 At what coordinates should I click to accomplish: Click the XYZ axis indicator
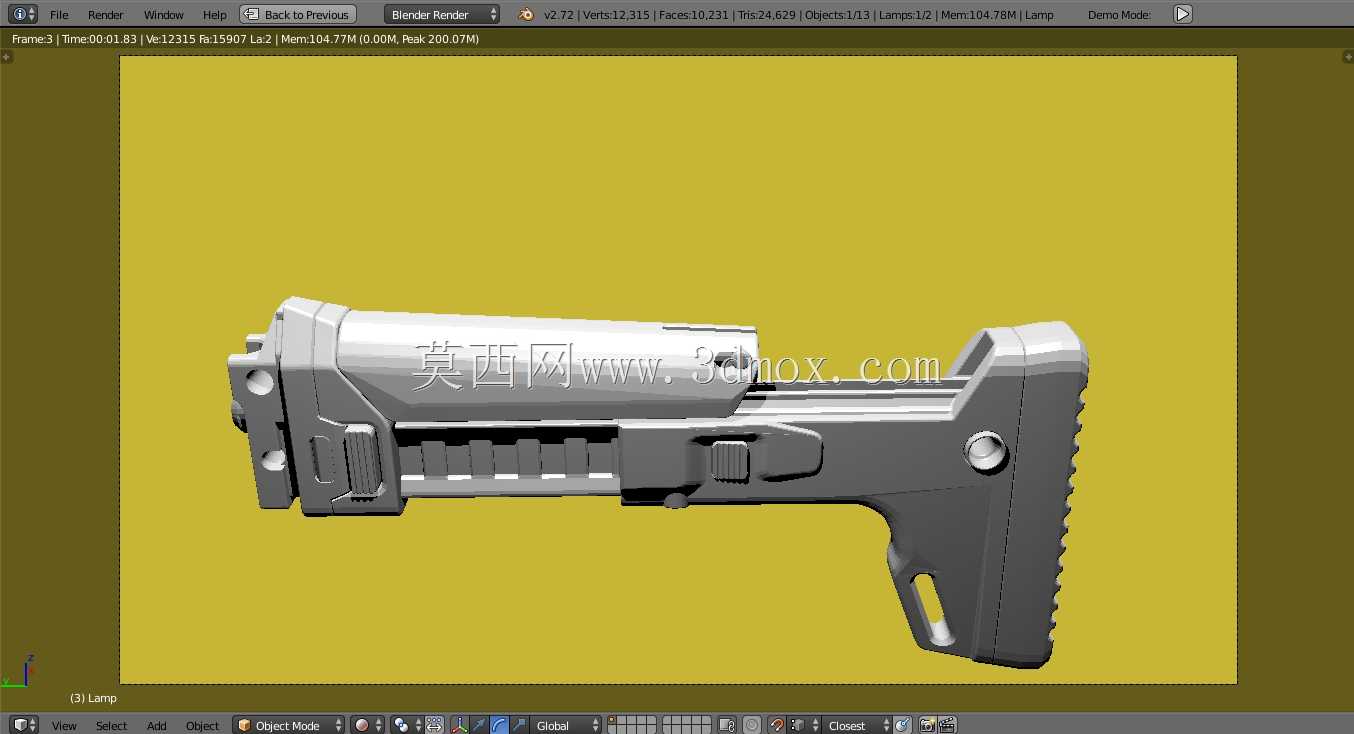point(18,671)
